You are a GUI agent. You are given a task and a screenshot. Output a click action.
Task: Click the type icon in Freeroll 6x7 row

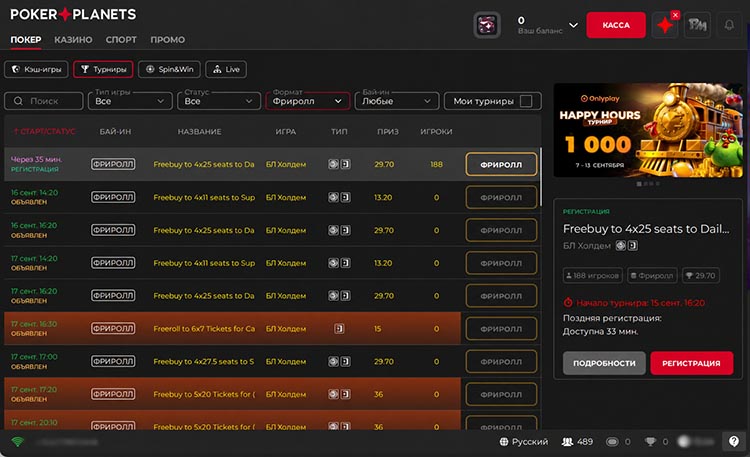(339, 329)
